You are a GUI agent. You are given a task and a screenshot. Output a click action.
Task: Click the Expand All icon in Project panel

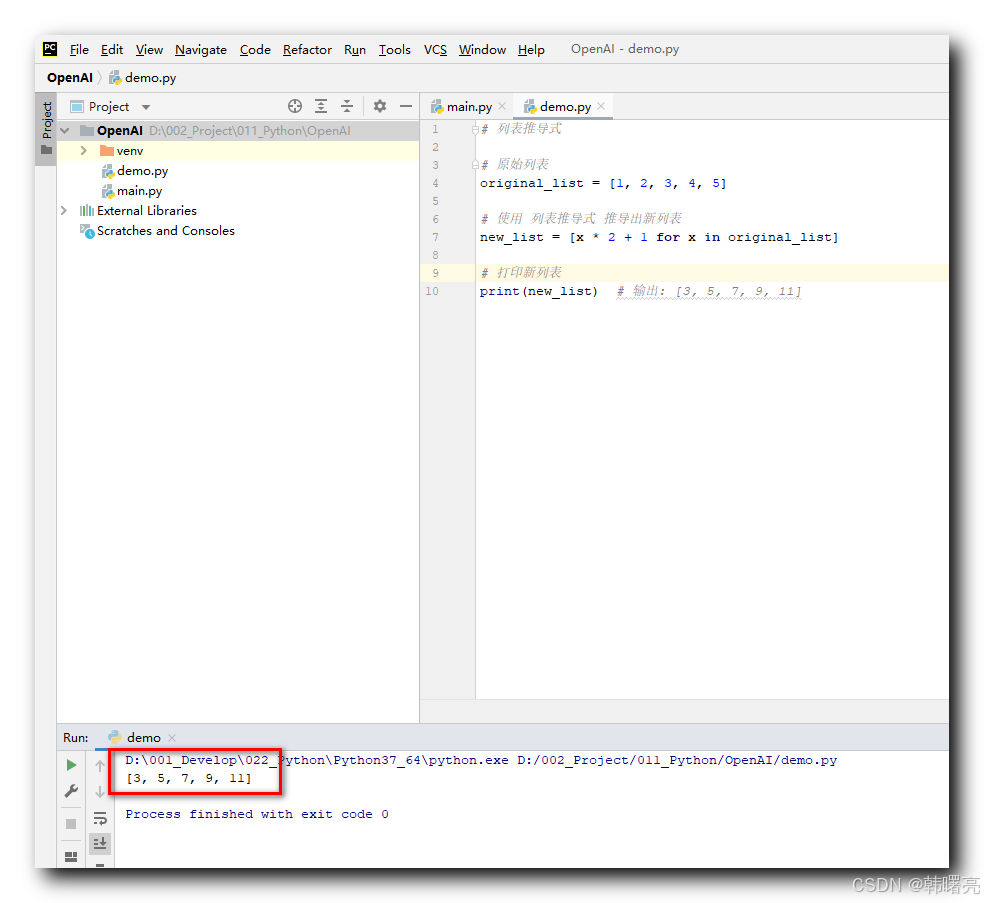(321, 106)
